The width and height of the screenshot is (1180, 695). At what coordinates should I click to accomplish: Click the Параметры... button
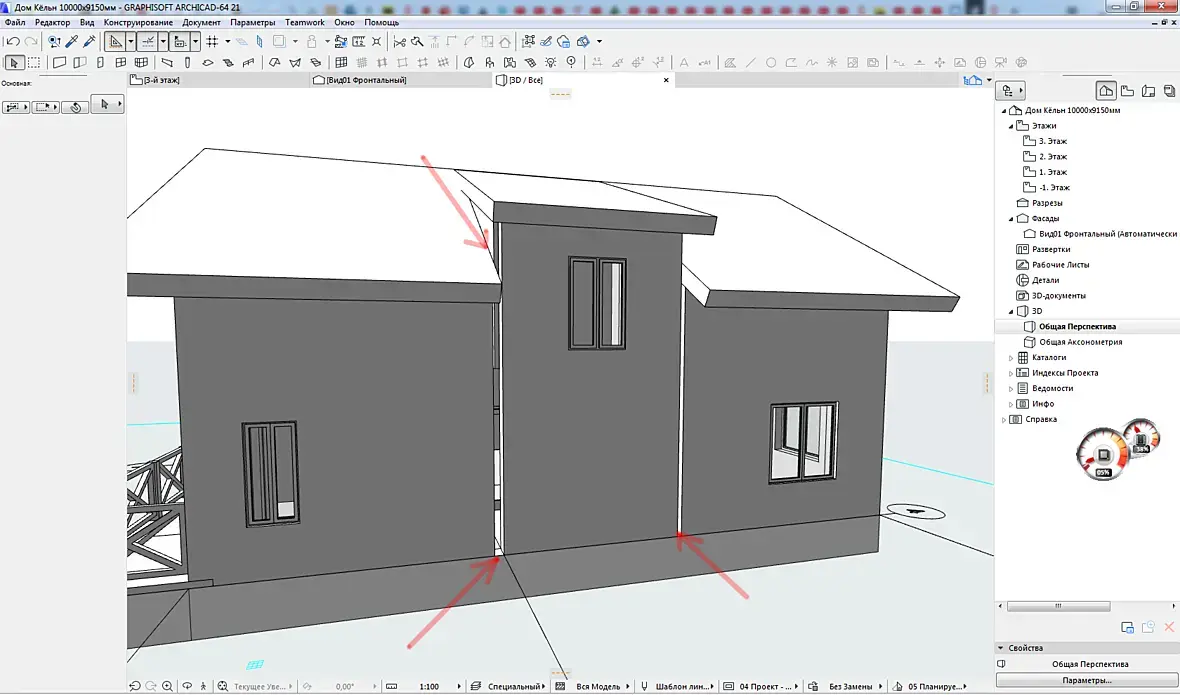(x=1087, y=680)
